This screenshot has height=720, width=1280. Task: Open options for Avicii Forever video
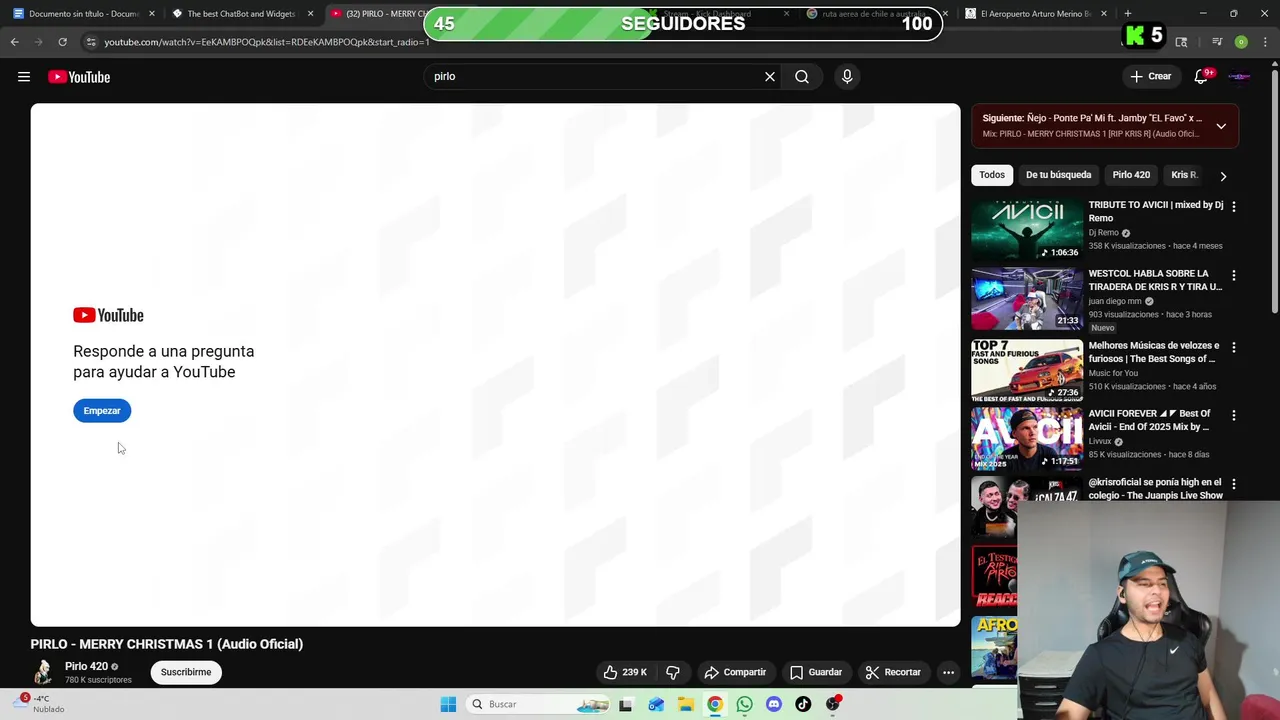tap(1233, 415)
